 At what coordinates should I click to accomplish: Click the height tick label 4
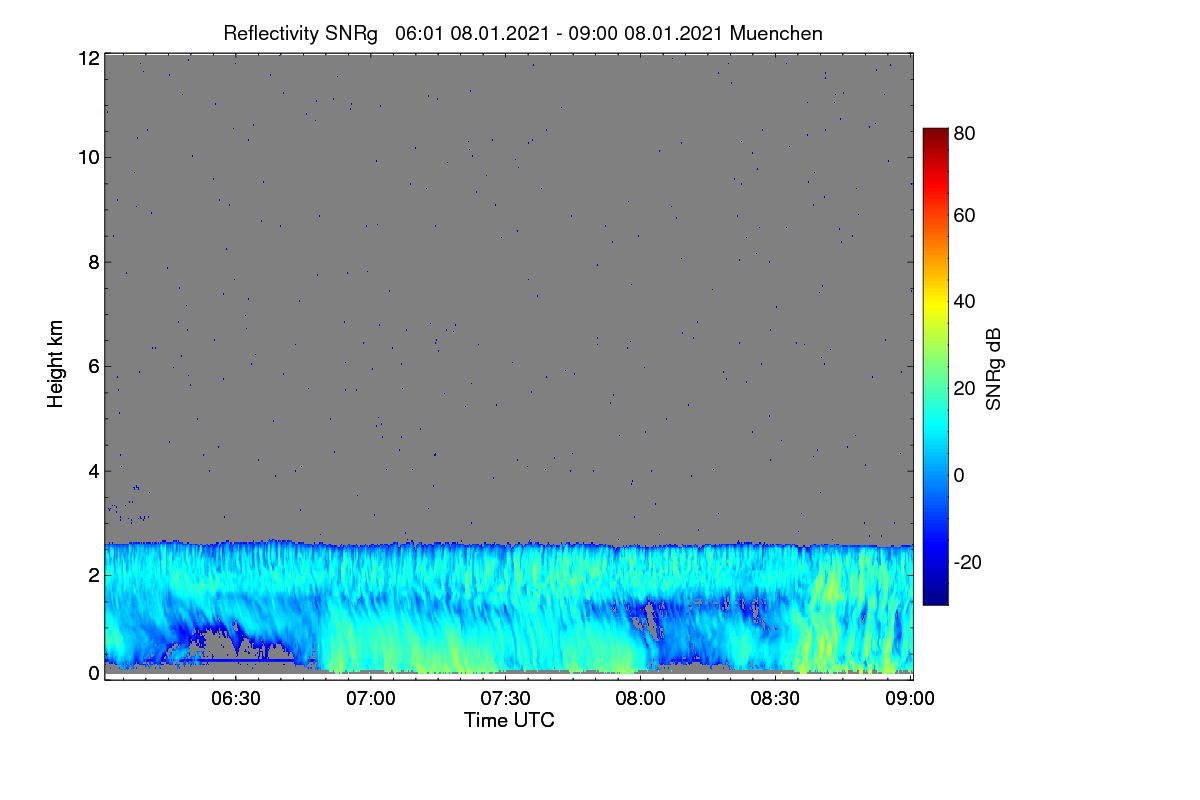tap(93, 470)
